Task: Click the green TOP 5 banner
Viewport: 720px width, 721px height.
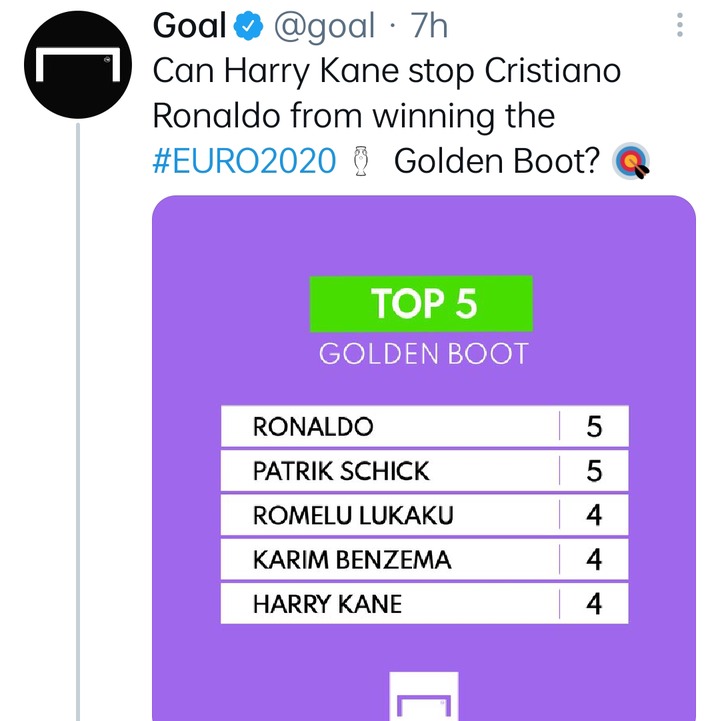Action: (x=421, y=304)
